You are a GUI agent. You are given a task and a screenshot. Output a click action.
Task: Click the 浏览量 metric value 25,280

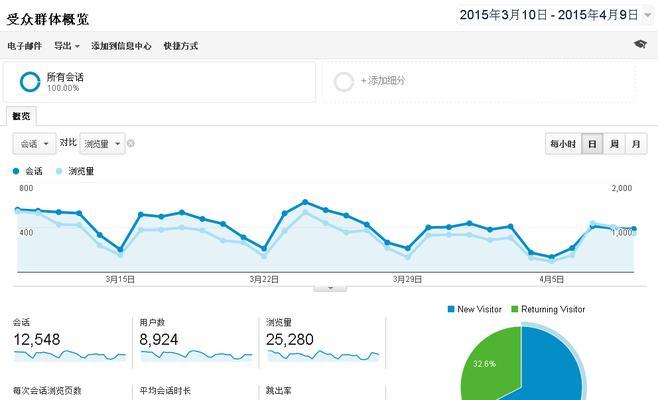290,340
